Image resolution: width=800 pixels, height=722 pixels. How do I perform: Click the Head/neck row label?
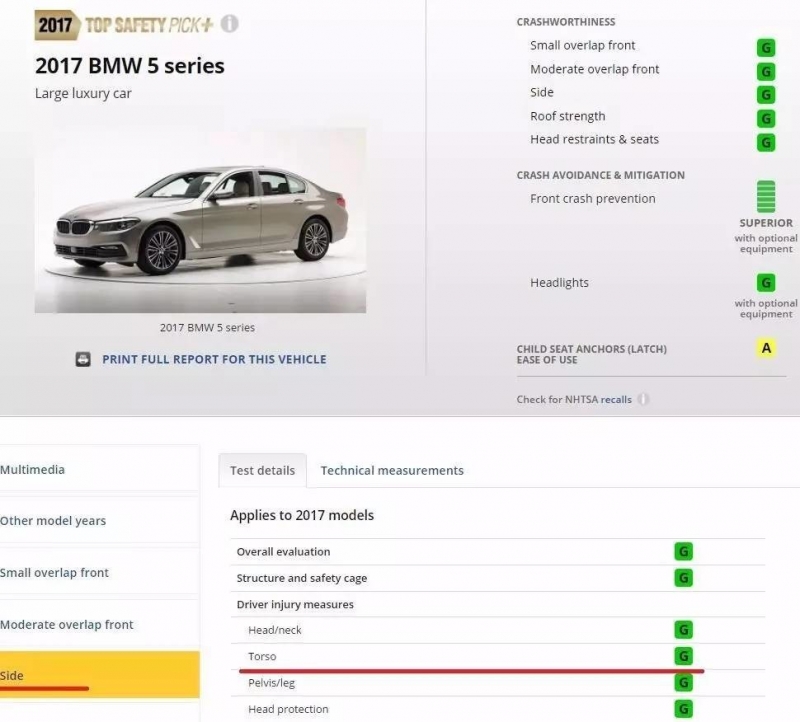[274, 630]
